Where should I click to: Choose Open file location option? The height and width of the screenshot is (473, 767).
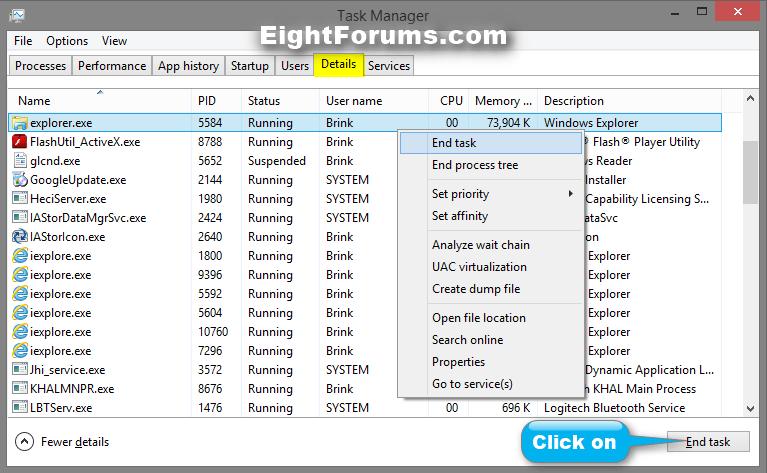(x=491, y=318)
